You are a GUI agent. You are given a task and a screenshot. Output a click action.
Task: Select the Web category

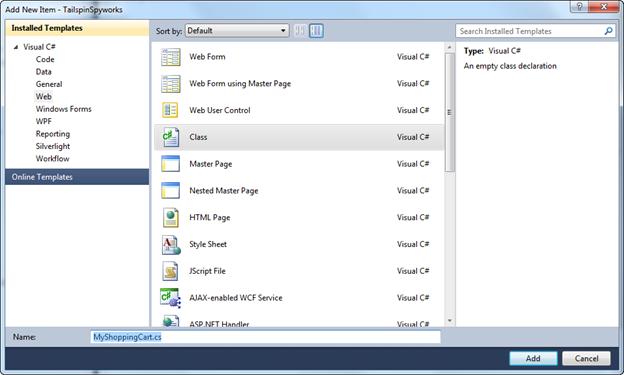43,96
